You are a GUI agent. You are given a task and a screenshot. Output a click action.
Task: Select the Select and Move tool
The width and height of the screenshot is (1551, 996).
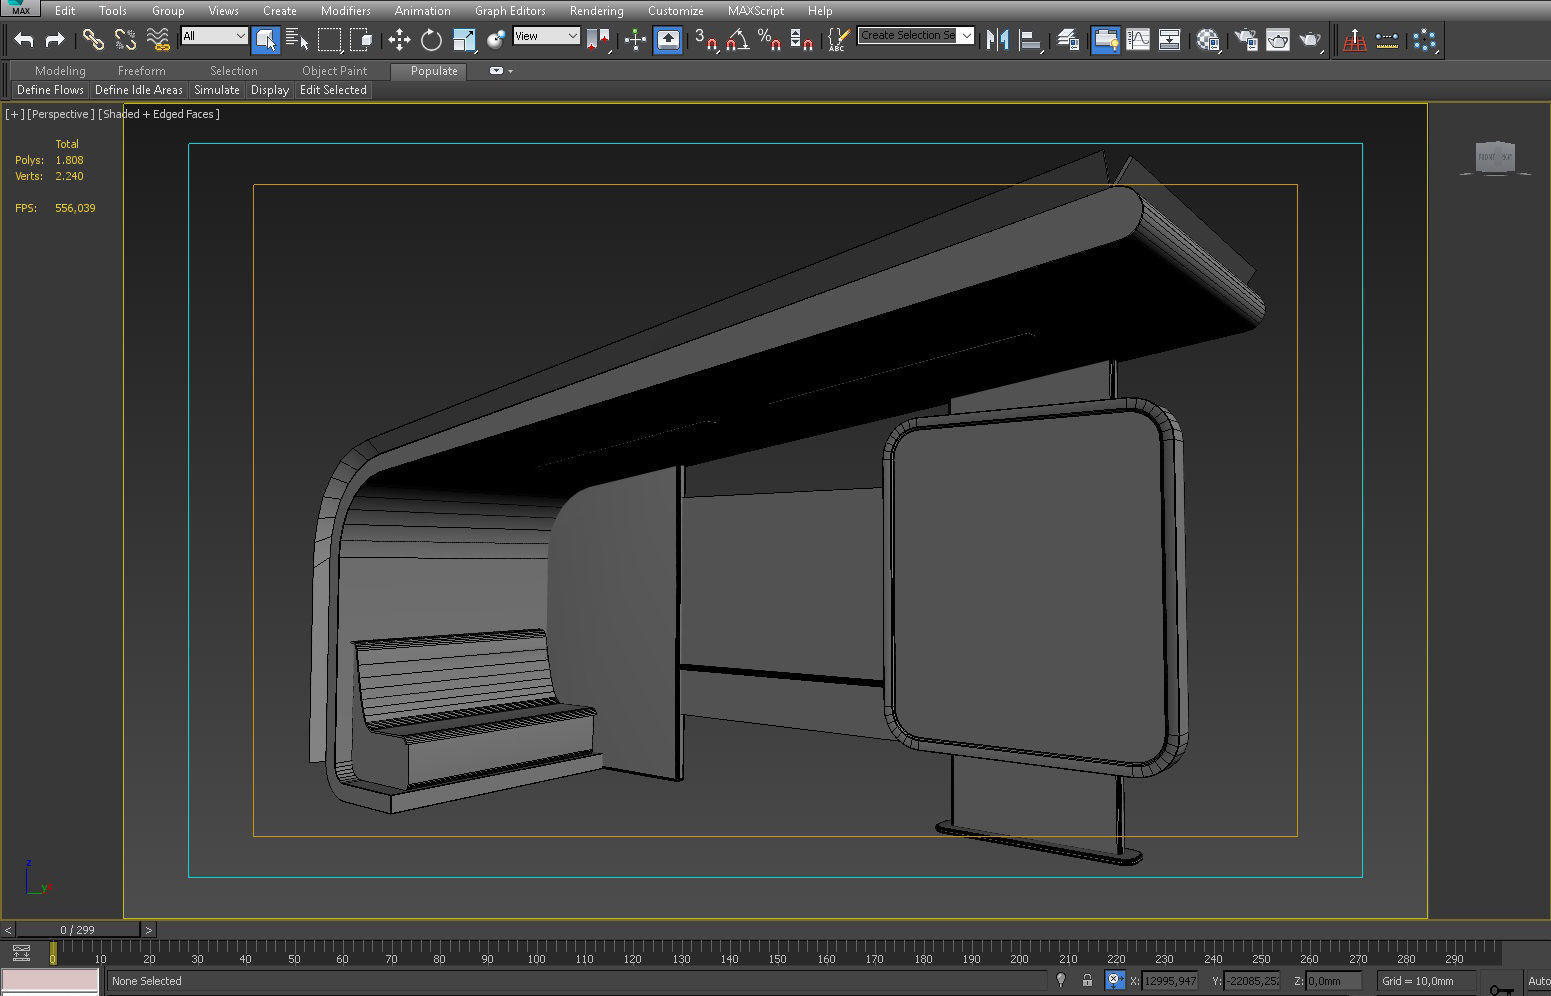[x=400, y=40]
